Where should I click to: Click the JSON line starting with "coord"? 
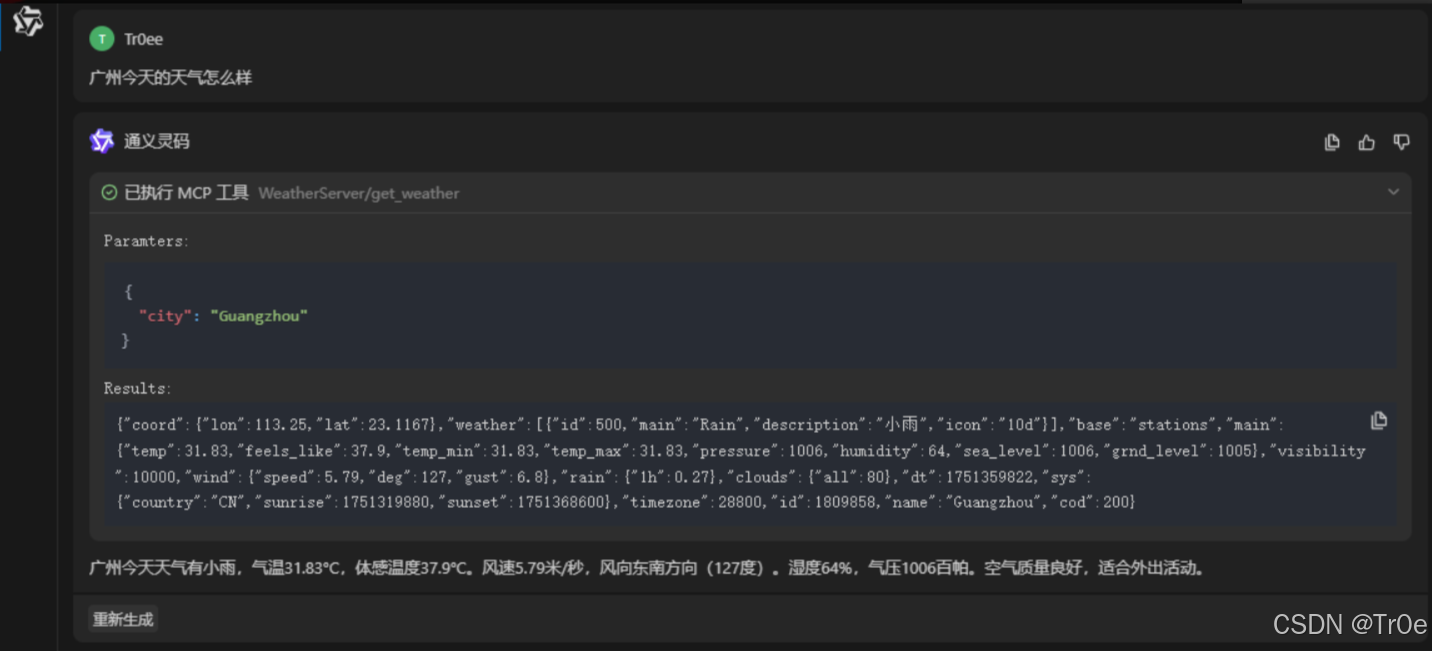[701, 425]
